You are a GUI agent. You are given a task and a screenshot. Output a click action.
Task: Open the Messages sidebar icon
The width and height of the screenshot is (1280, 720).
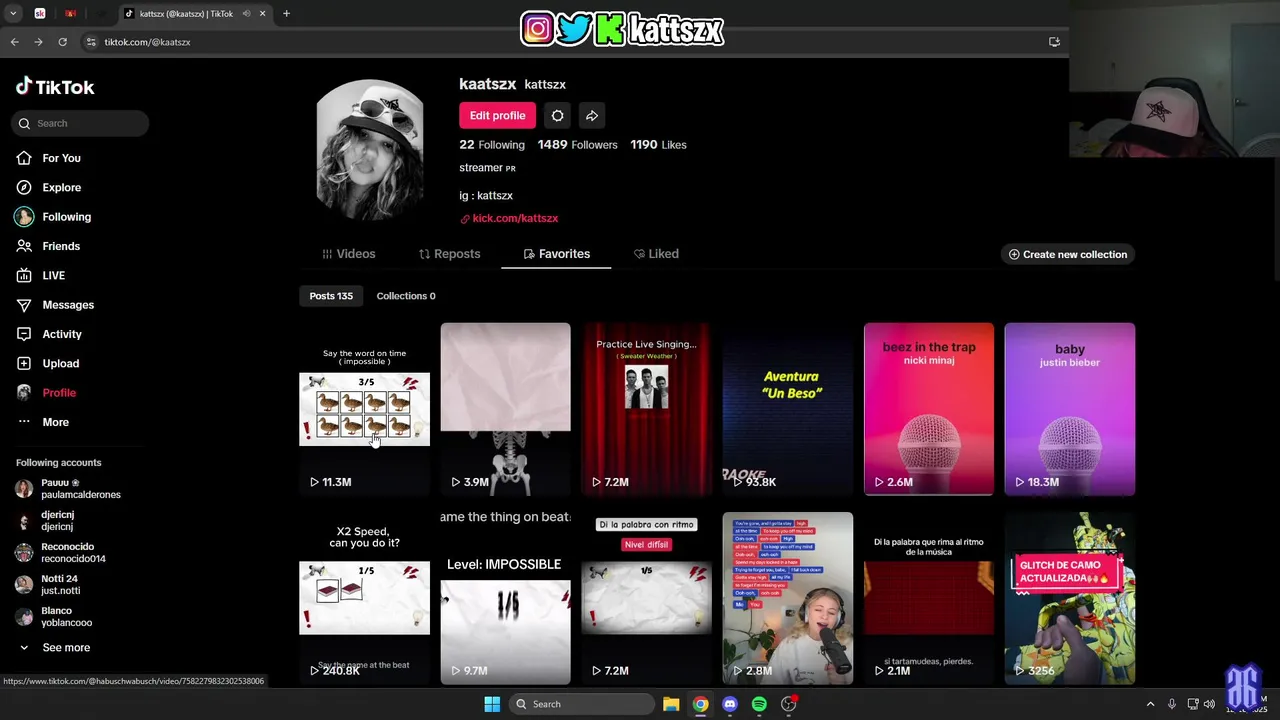click(x=24, y=305)
